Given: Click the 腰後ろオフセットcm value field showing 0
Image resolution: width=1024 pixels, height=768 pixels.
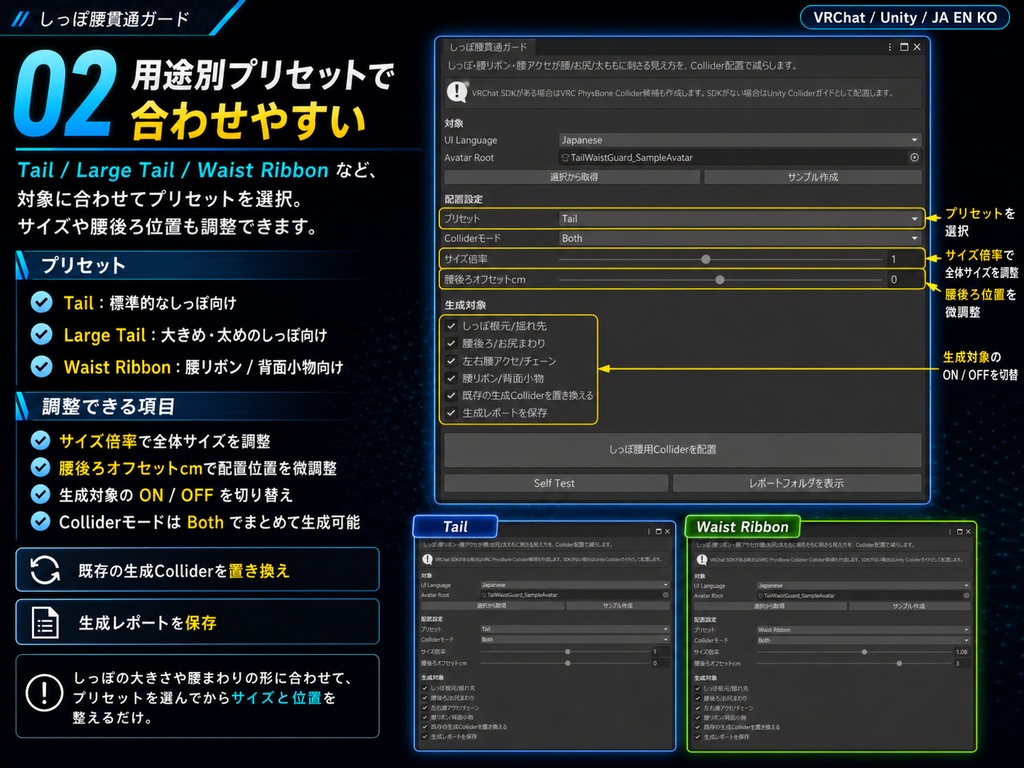Looking at the screenshot, I should tap(904, 280).
